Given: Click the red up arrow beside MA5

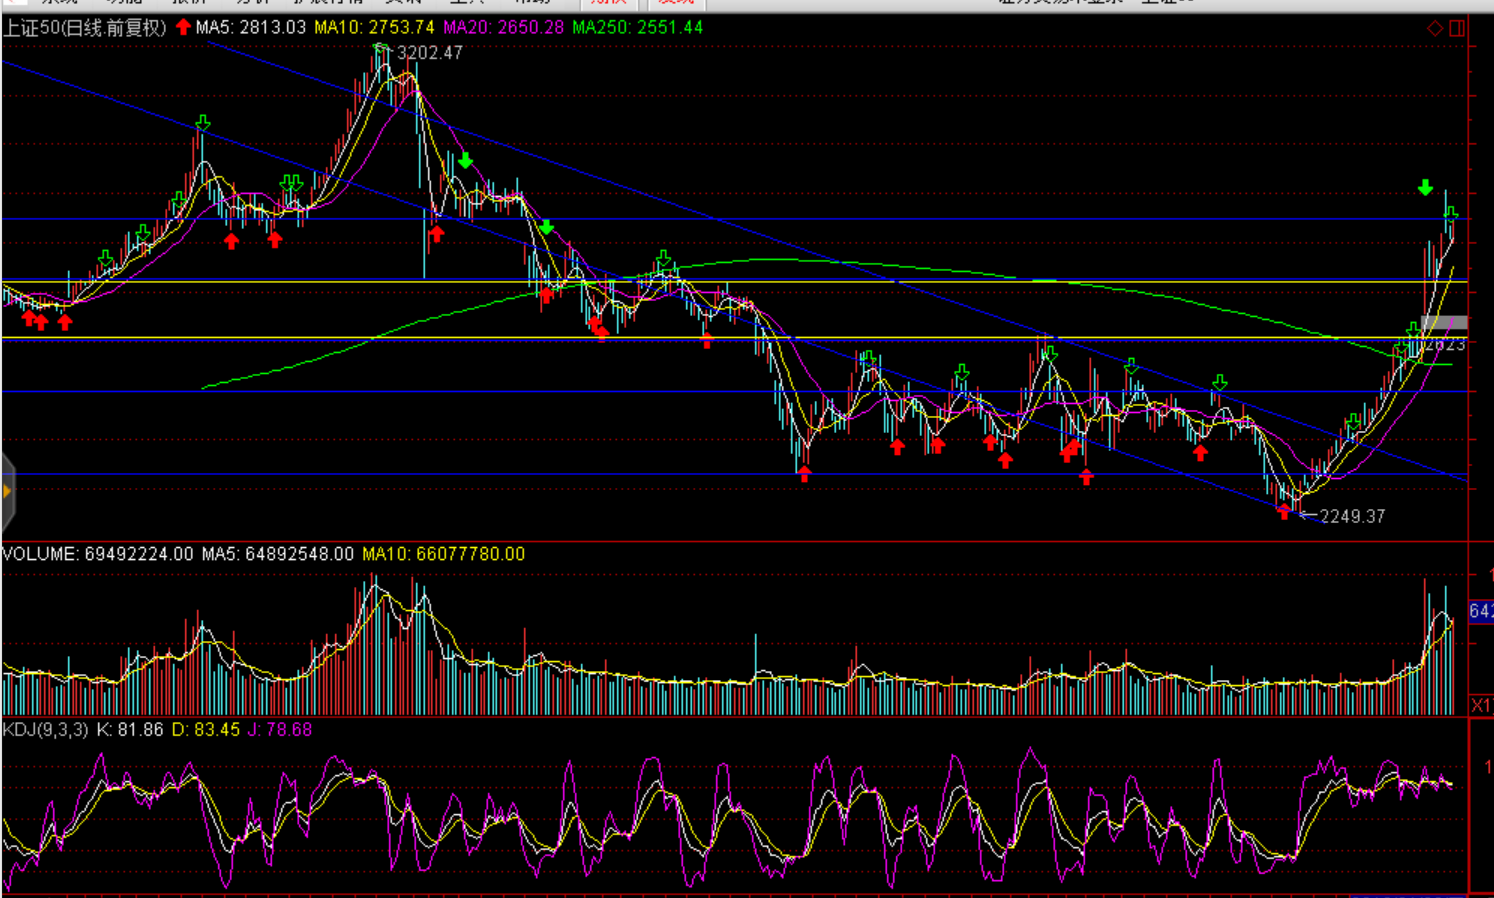Looking at the screenshot, I should click(183, 27).
